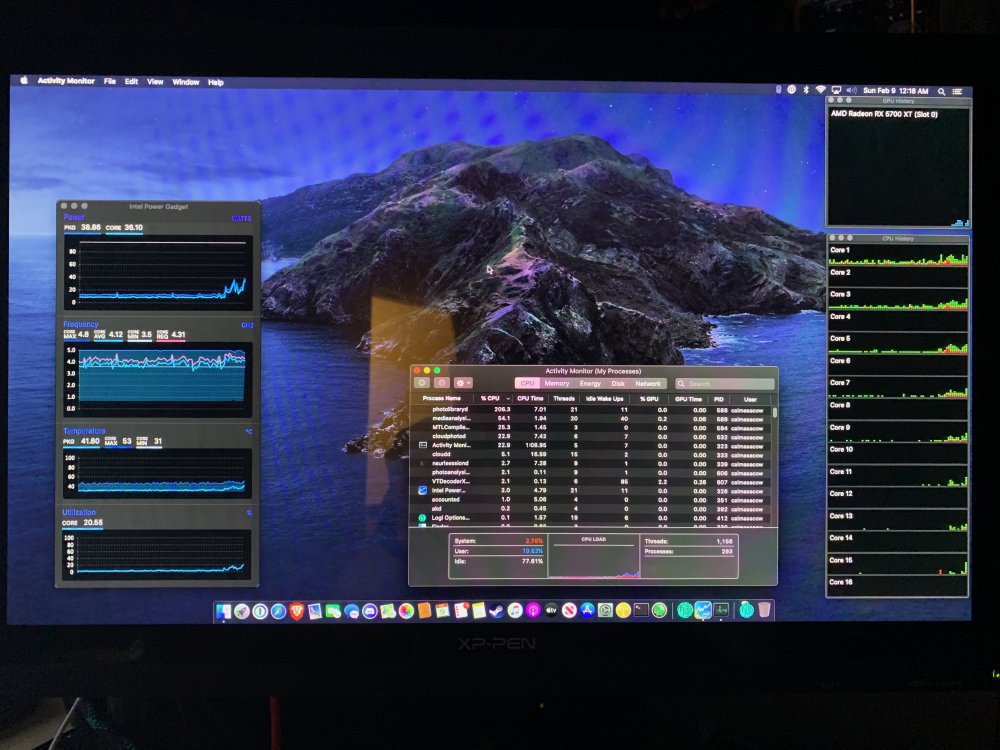Open Finder from the dock
This screenshot has width=1000, height=750.
click(x=223, y=611)
